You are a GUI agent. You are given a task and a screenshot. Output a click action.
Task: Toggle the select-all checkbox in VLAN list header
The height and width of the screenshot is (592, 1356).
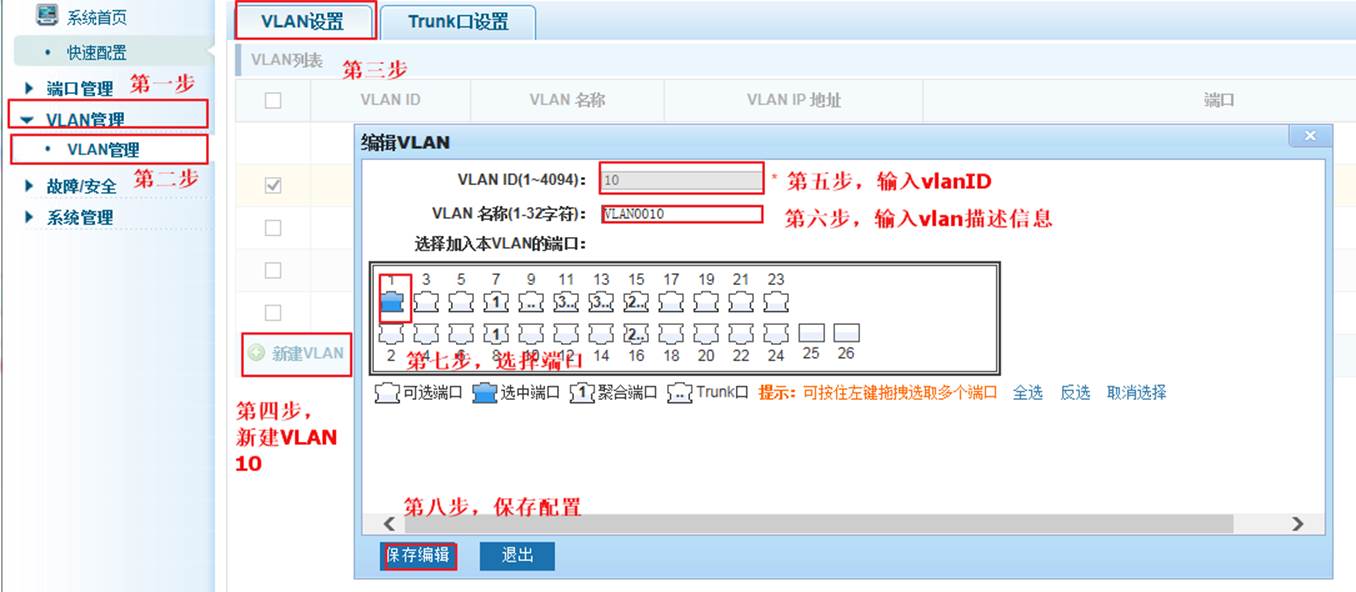coord(273,100)
